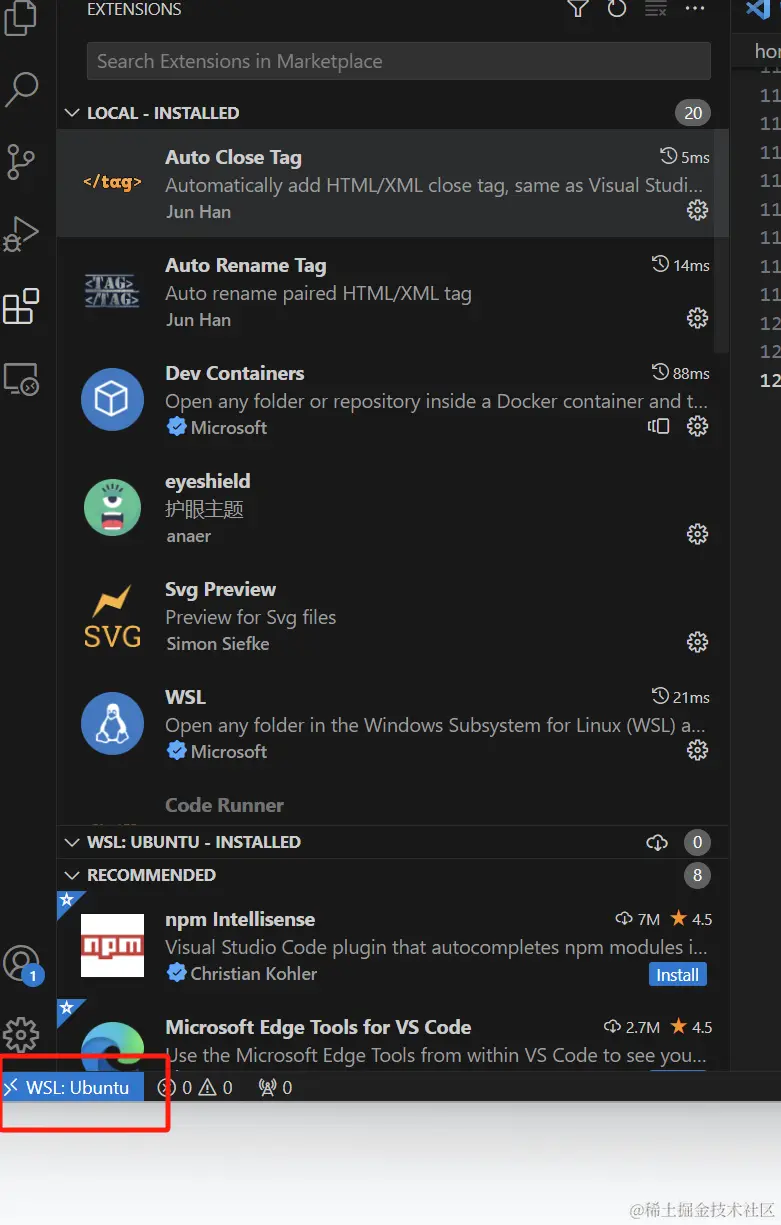
Task: Click the npm logo thumbnail
Action: click(x=112, y=945)
